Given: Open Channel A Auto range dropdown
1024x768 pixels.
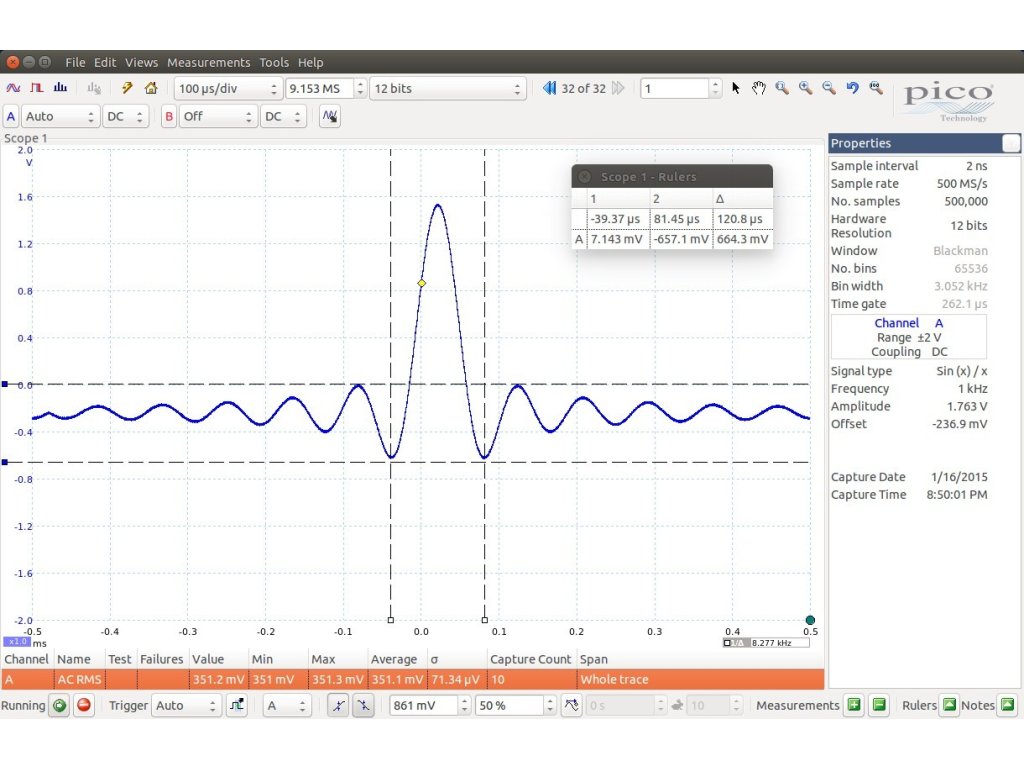Looking at the screenshot, I should 60,116.
